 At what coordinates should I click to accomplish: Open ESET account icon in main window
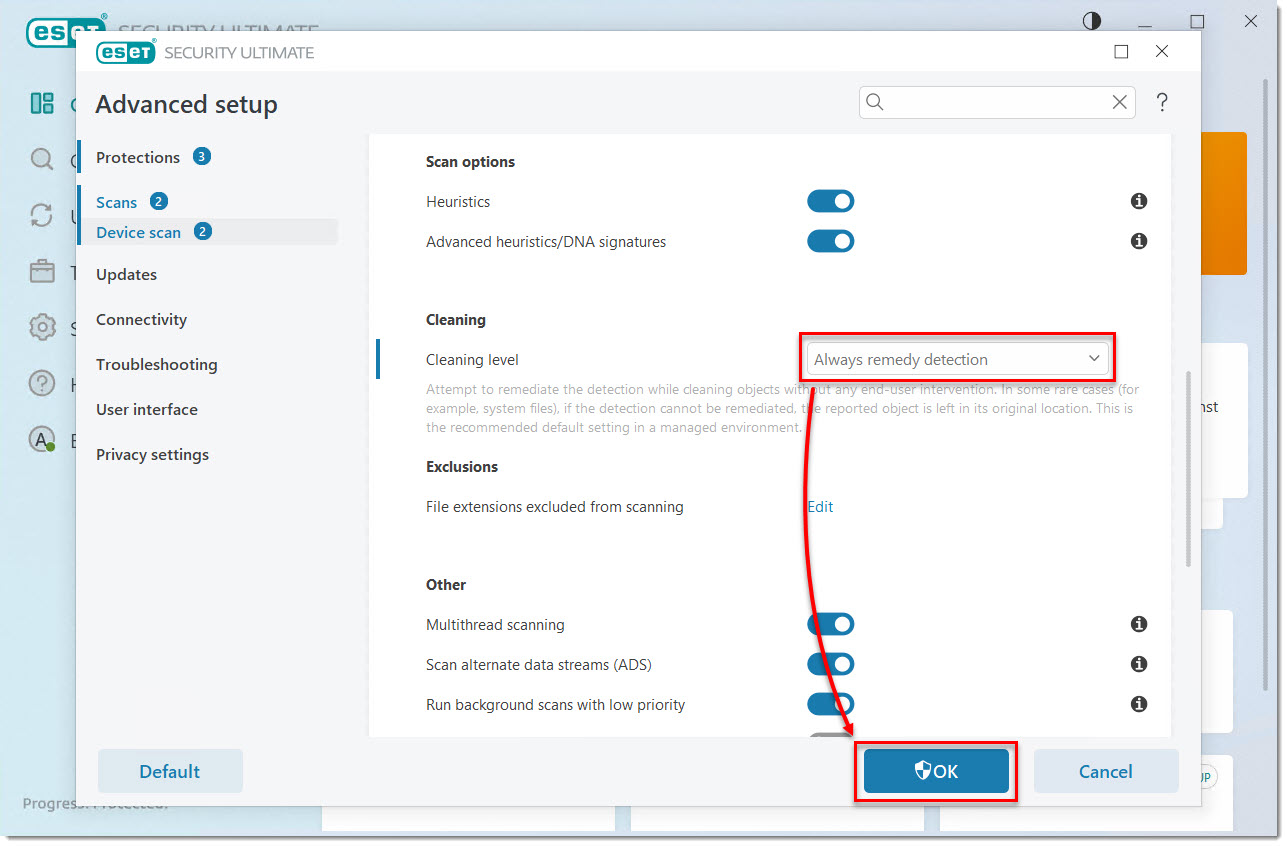pyautogui.click(x=42, y=439)
